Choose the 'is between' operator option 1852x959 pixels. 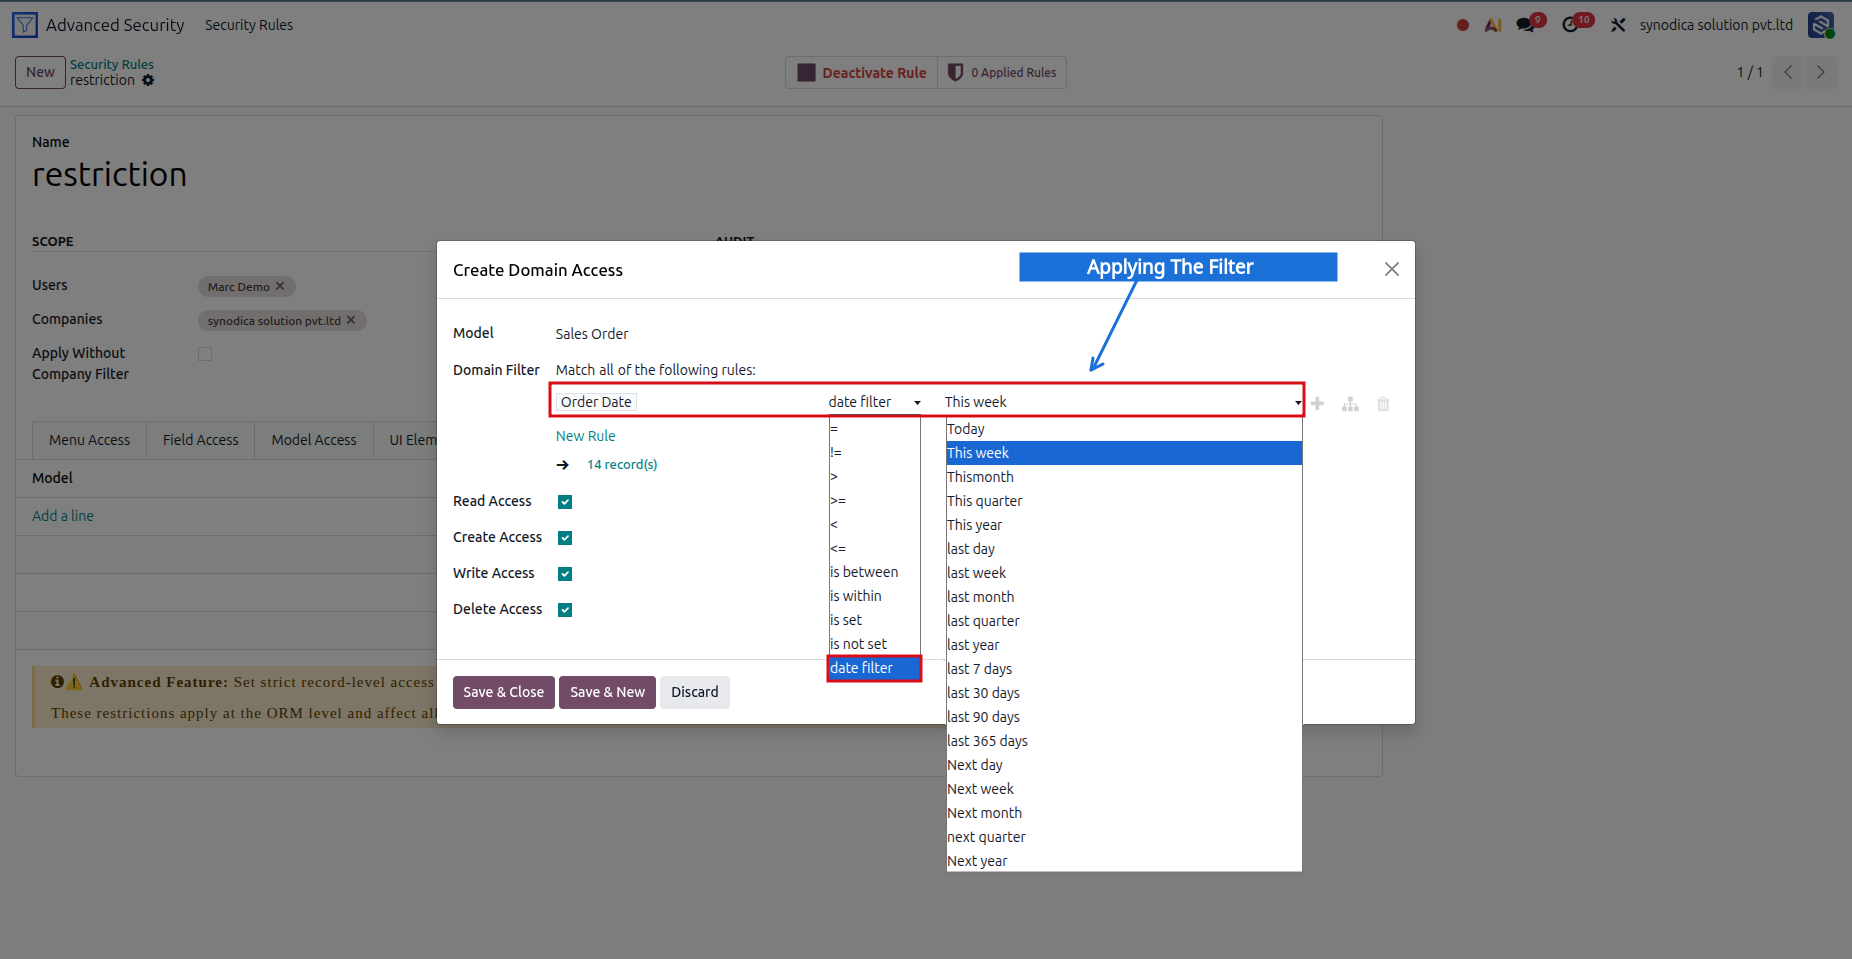(x=874, y=572)
